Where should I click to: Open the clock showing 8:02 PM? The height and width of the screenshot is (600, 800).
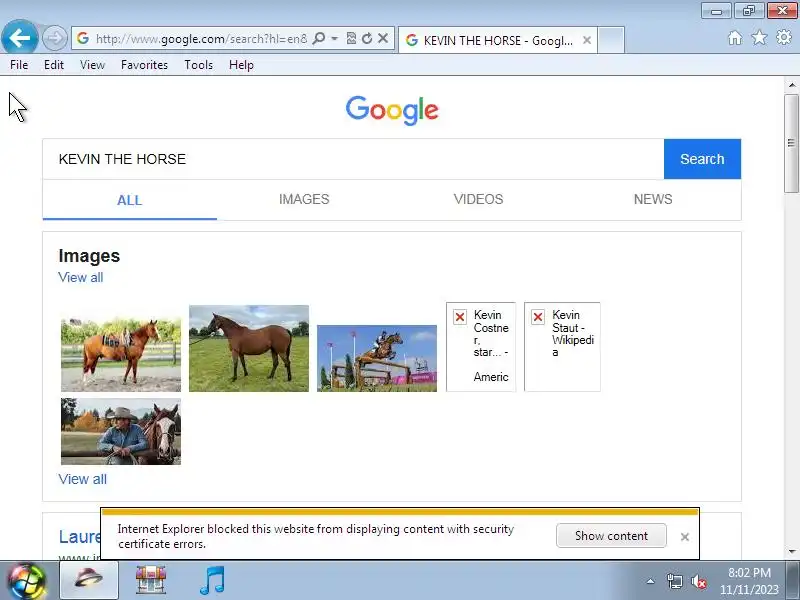click(x=749, y=581)
